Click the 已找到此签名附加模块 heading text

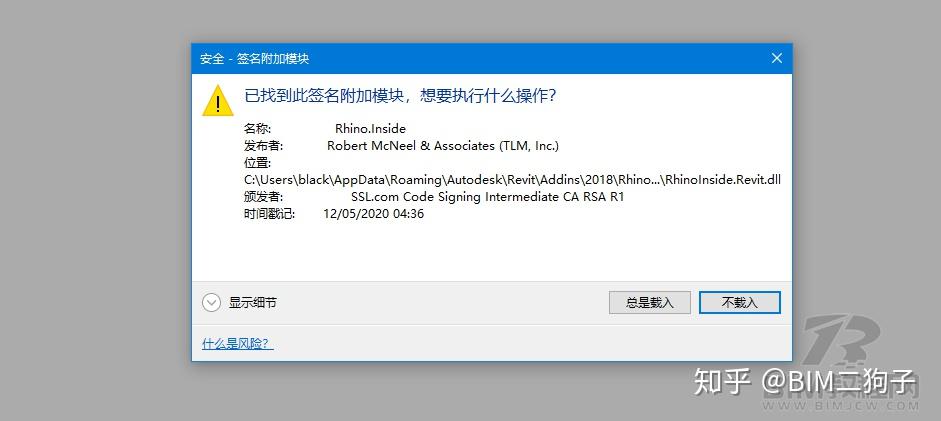(400, 96)
